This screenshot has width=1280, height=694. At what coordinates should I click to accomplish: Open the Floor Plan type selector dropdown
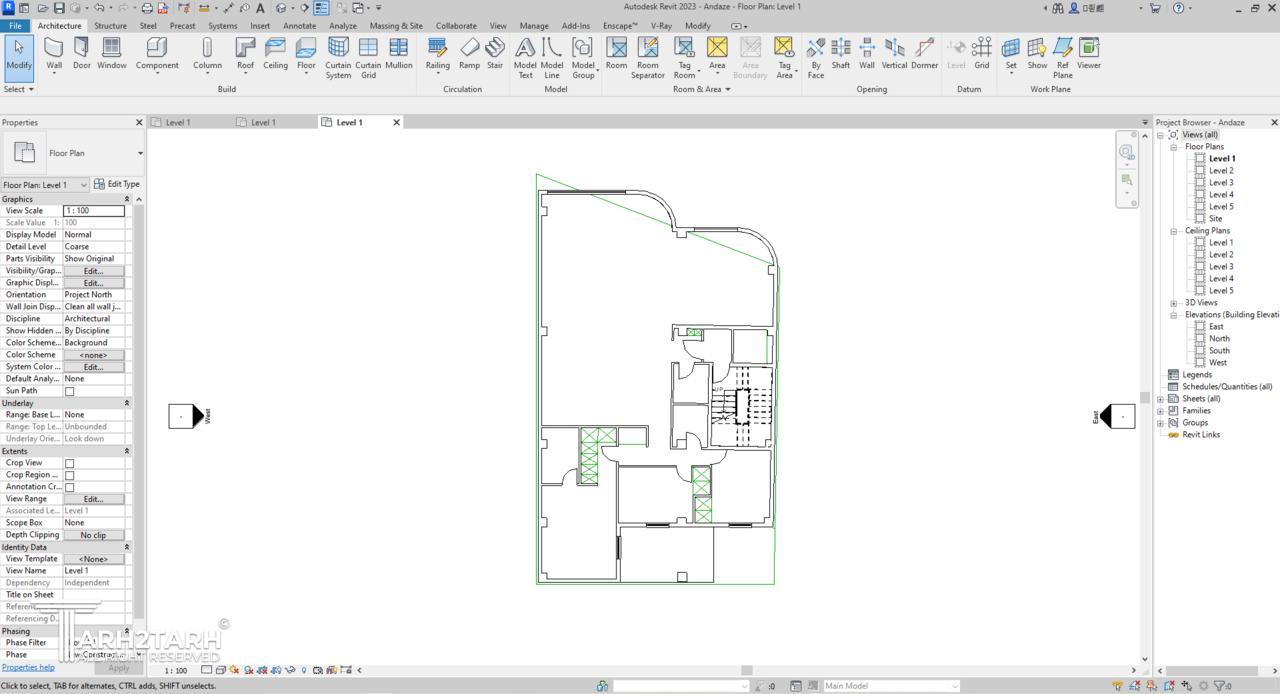[140, 153]
